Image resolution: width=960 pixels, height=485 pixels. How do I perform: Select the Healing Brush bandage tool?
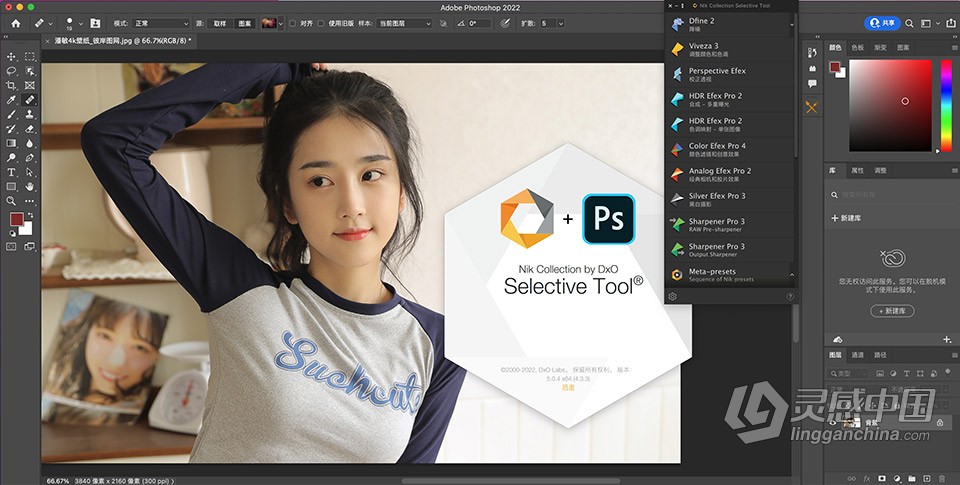click(x=29, y=100)
